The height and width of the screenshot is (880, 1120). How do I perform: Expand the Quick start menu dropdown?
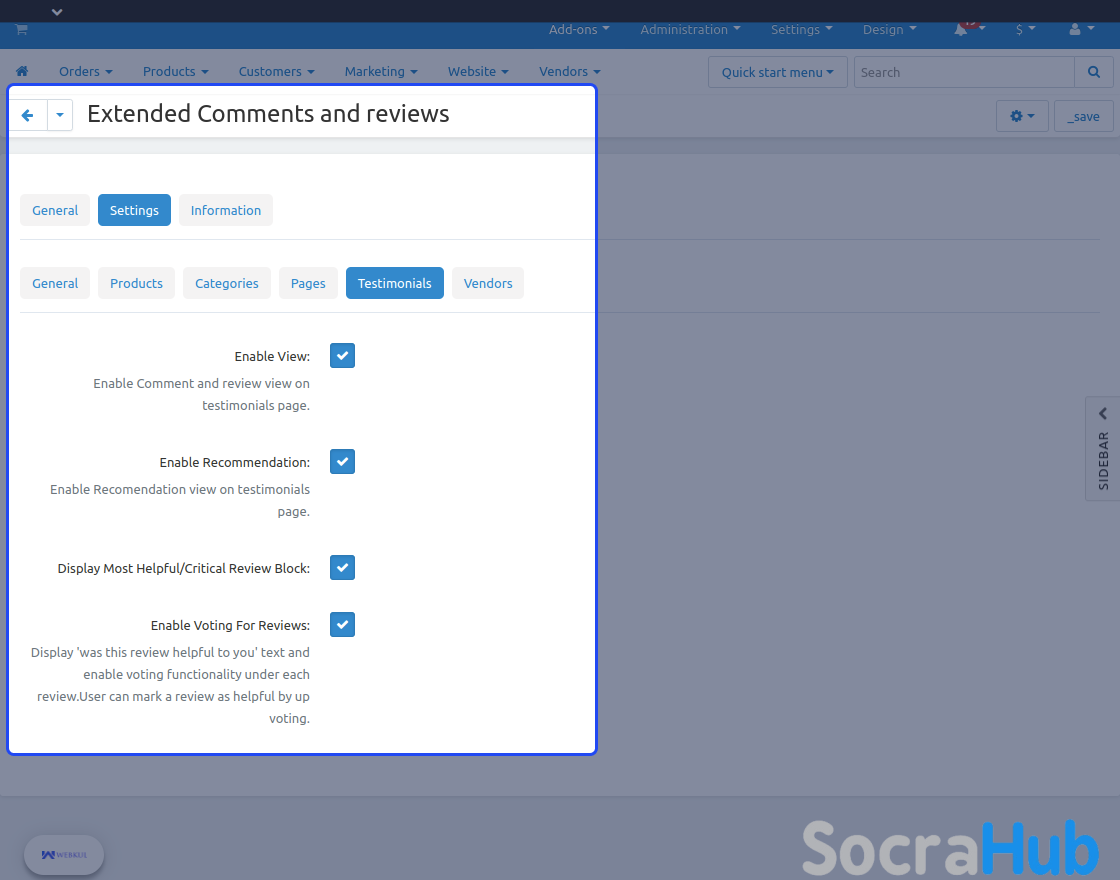(x=777, y=72)
